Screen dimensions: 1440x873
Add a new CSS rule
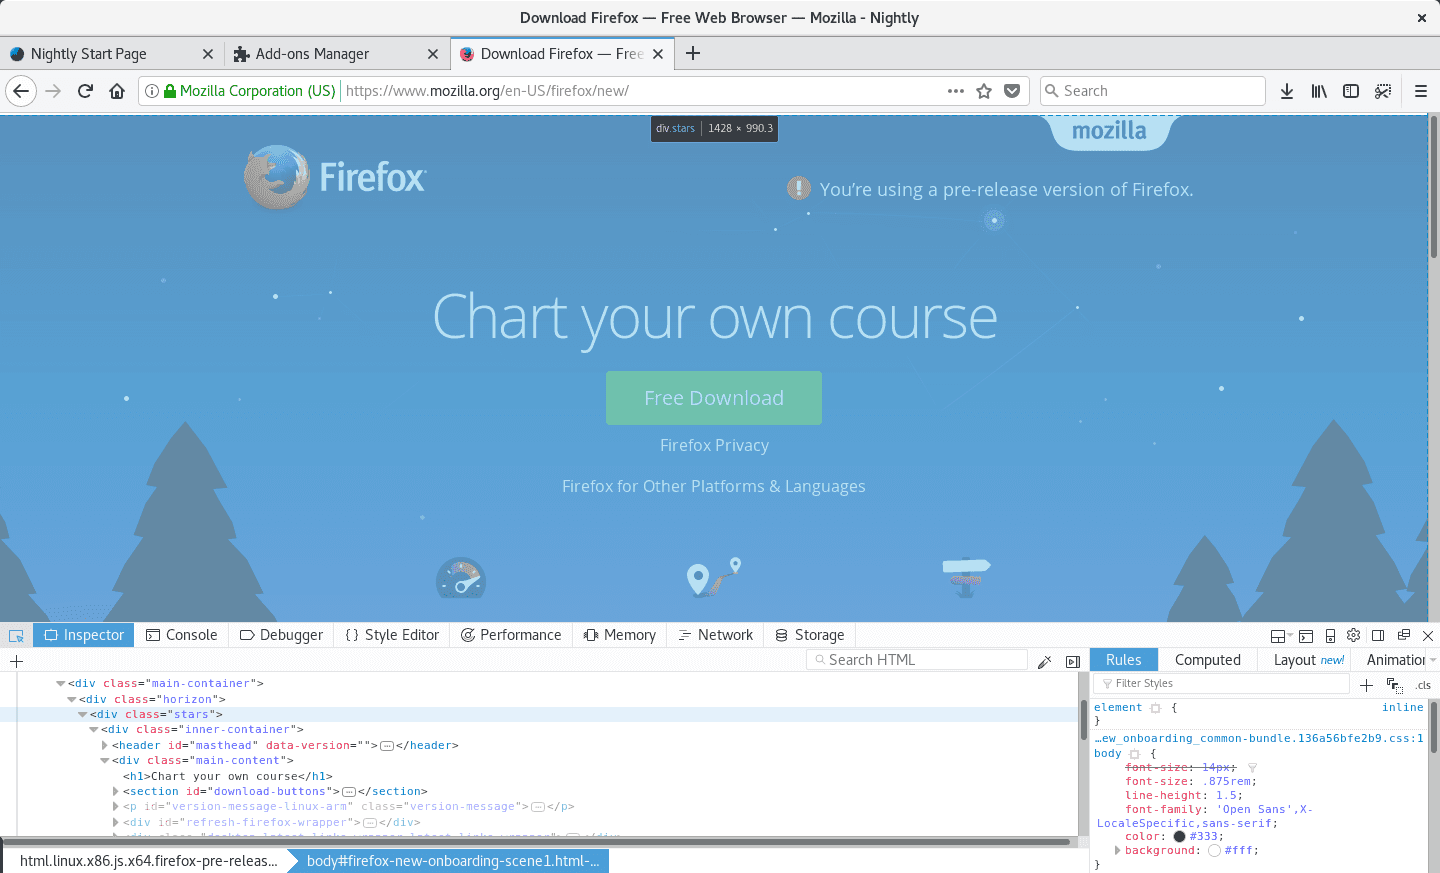(1367, 685)
